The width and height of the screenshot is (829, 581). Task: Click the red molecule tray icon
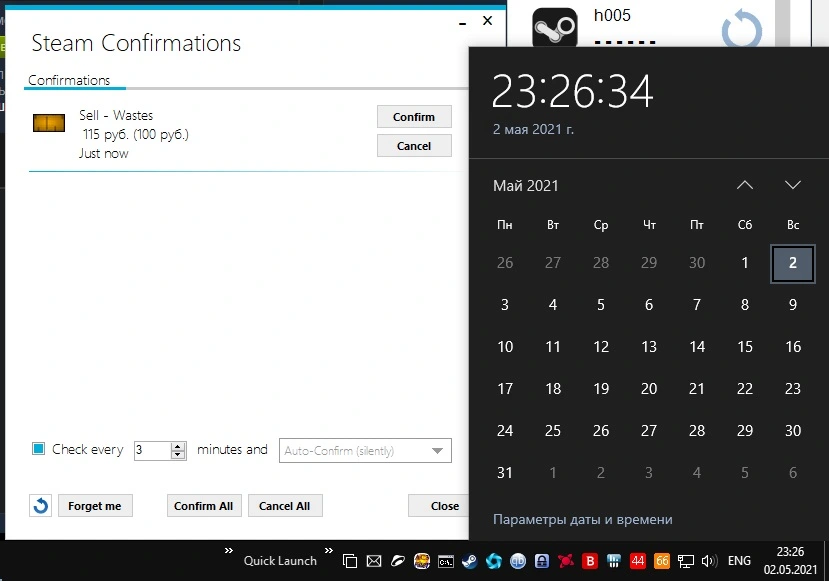566,560
